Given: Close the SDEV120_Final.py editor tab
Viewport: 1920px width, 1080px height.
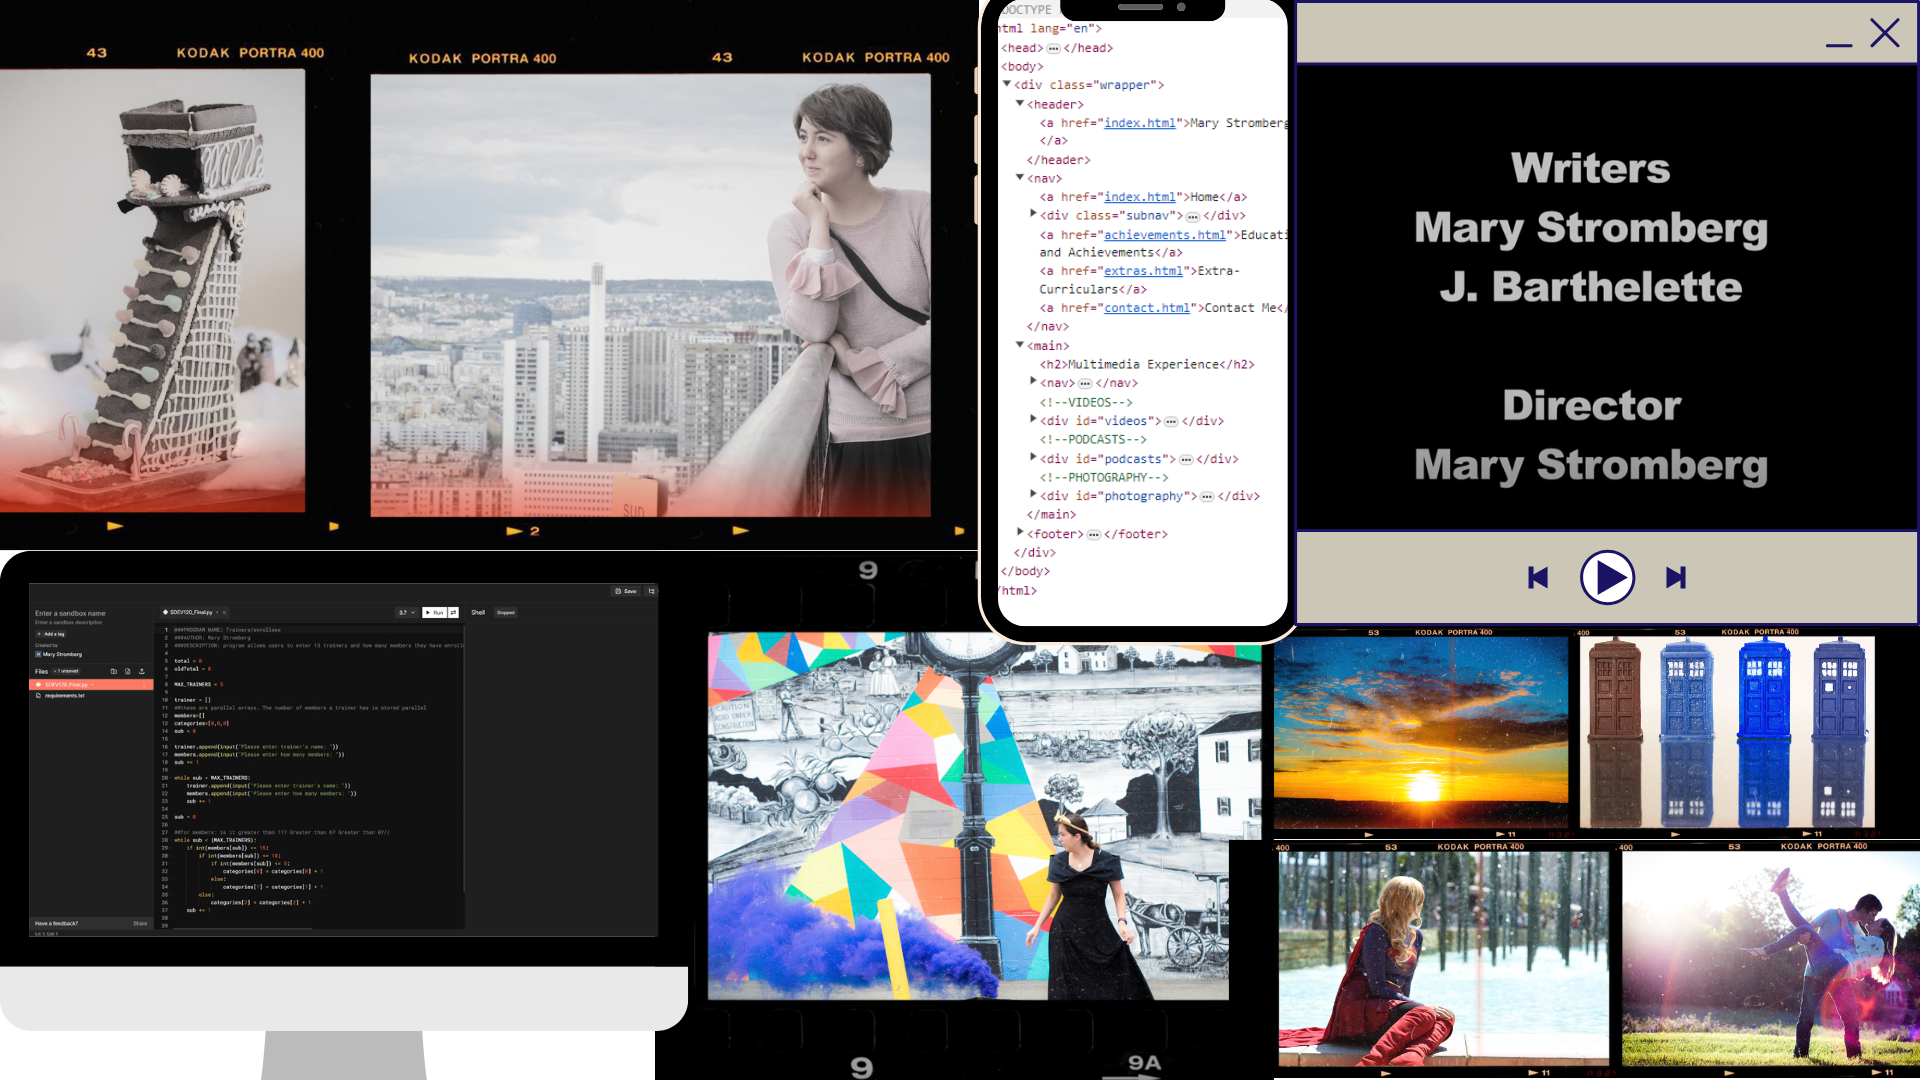Looking at the screenshot, I should tap(224, 612).
